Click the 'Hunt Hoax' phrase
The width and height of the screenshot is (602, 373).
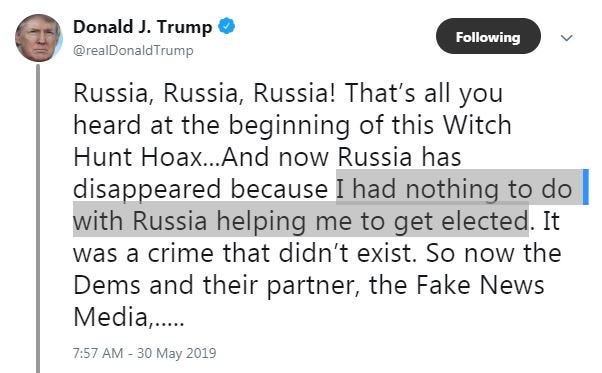click(138, 157)
